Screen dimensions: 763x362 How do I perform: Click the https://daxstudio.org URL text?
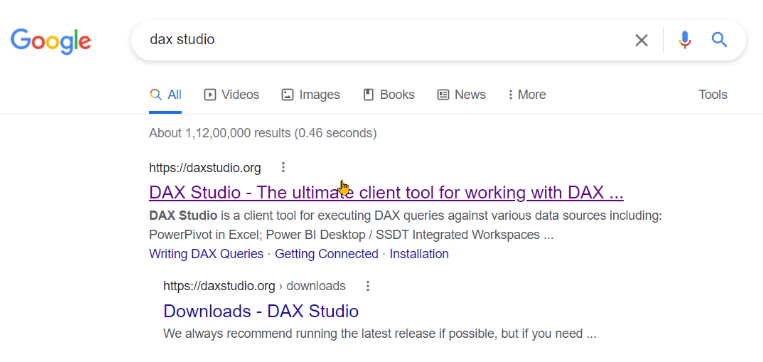click(205, 168)
